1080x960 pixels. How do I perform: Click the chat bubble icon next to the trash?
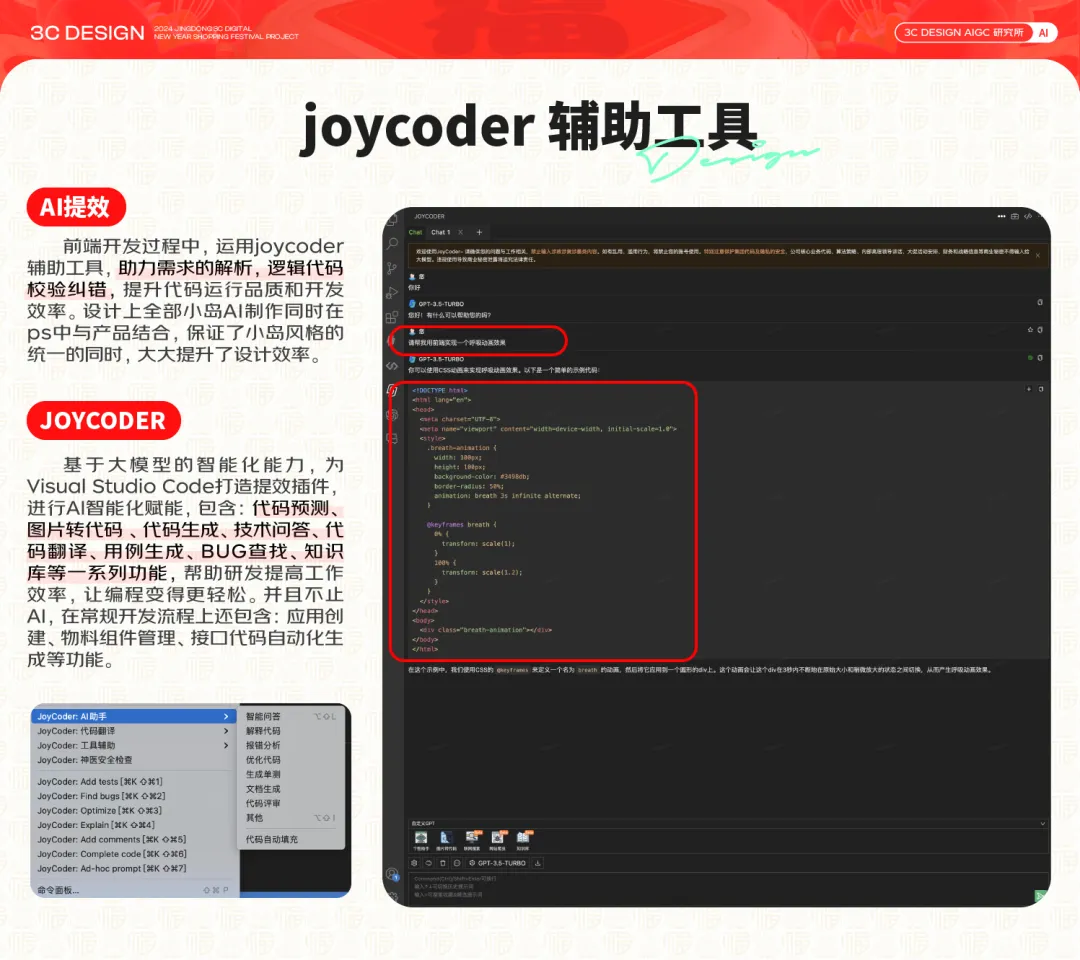(x=457, y=863)
